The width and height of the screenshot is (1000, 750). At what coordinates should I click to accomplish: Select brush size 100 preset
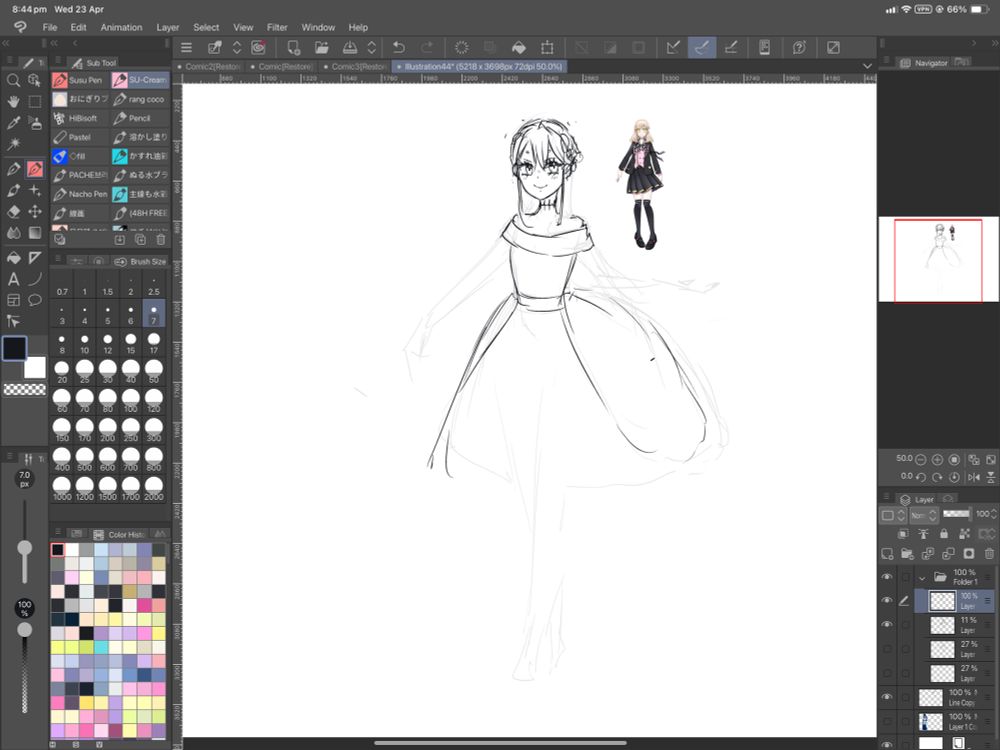coord(131,400)
